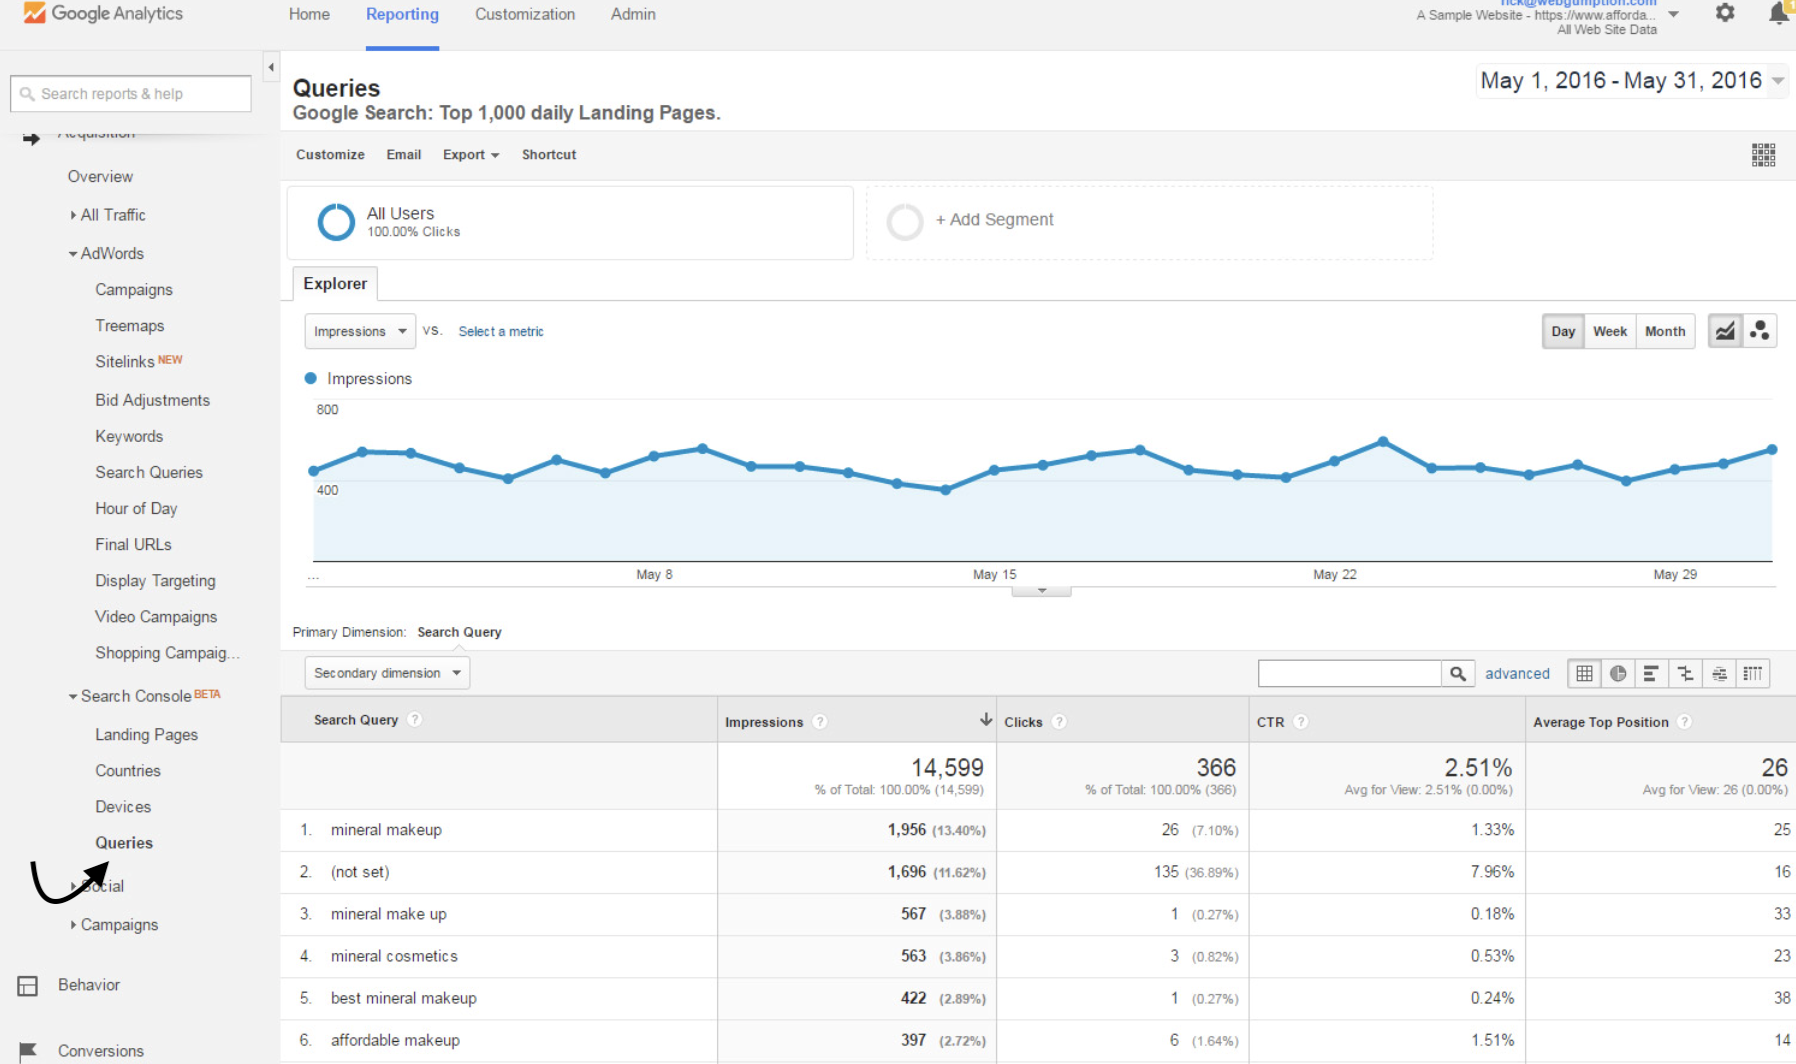Screen dimensions: 1796x1064
Task: Click the Conversions flag icon
Action: click(x=28, y=1051)
